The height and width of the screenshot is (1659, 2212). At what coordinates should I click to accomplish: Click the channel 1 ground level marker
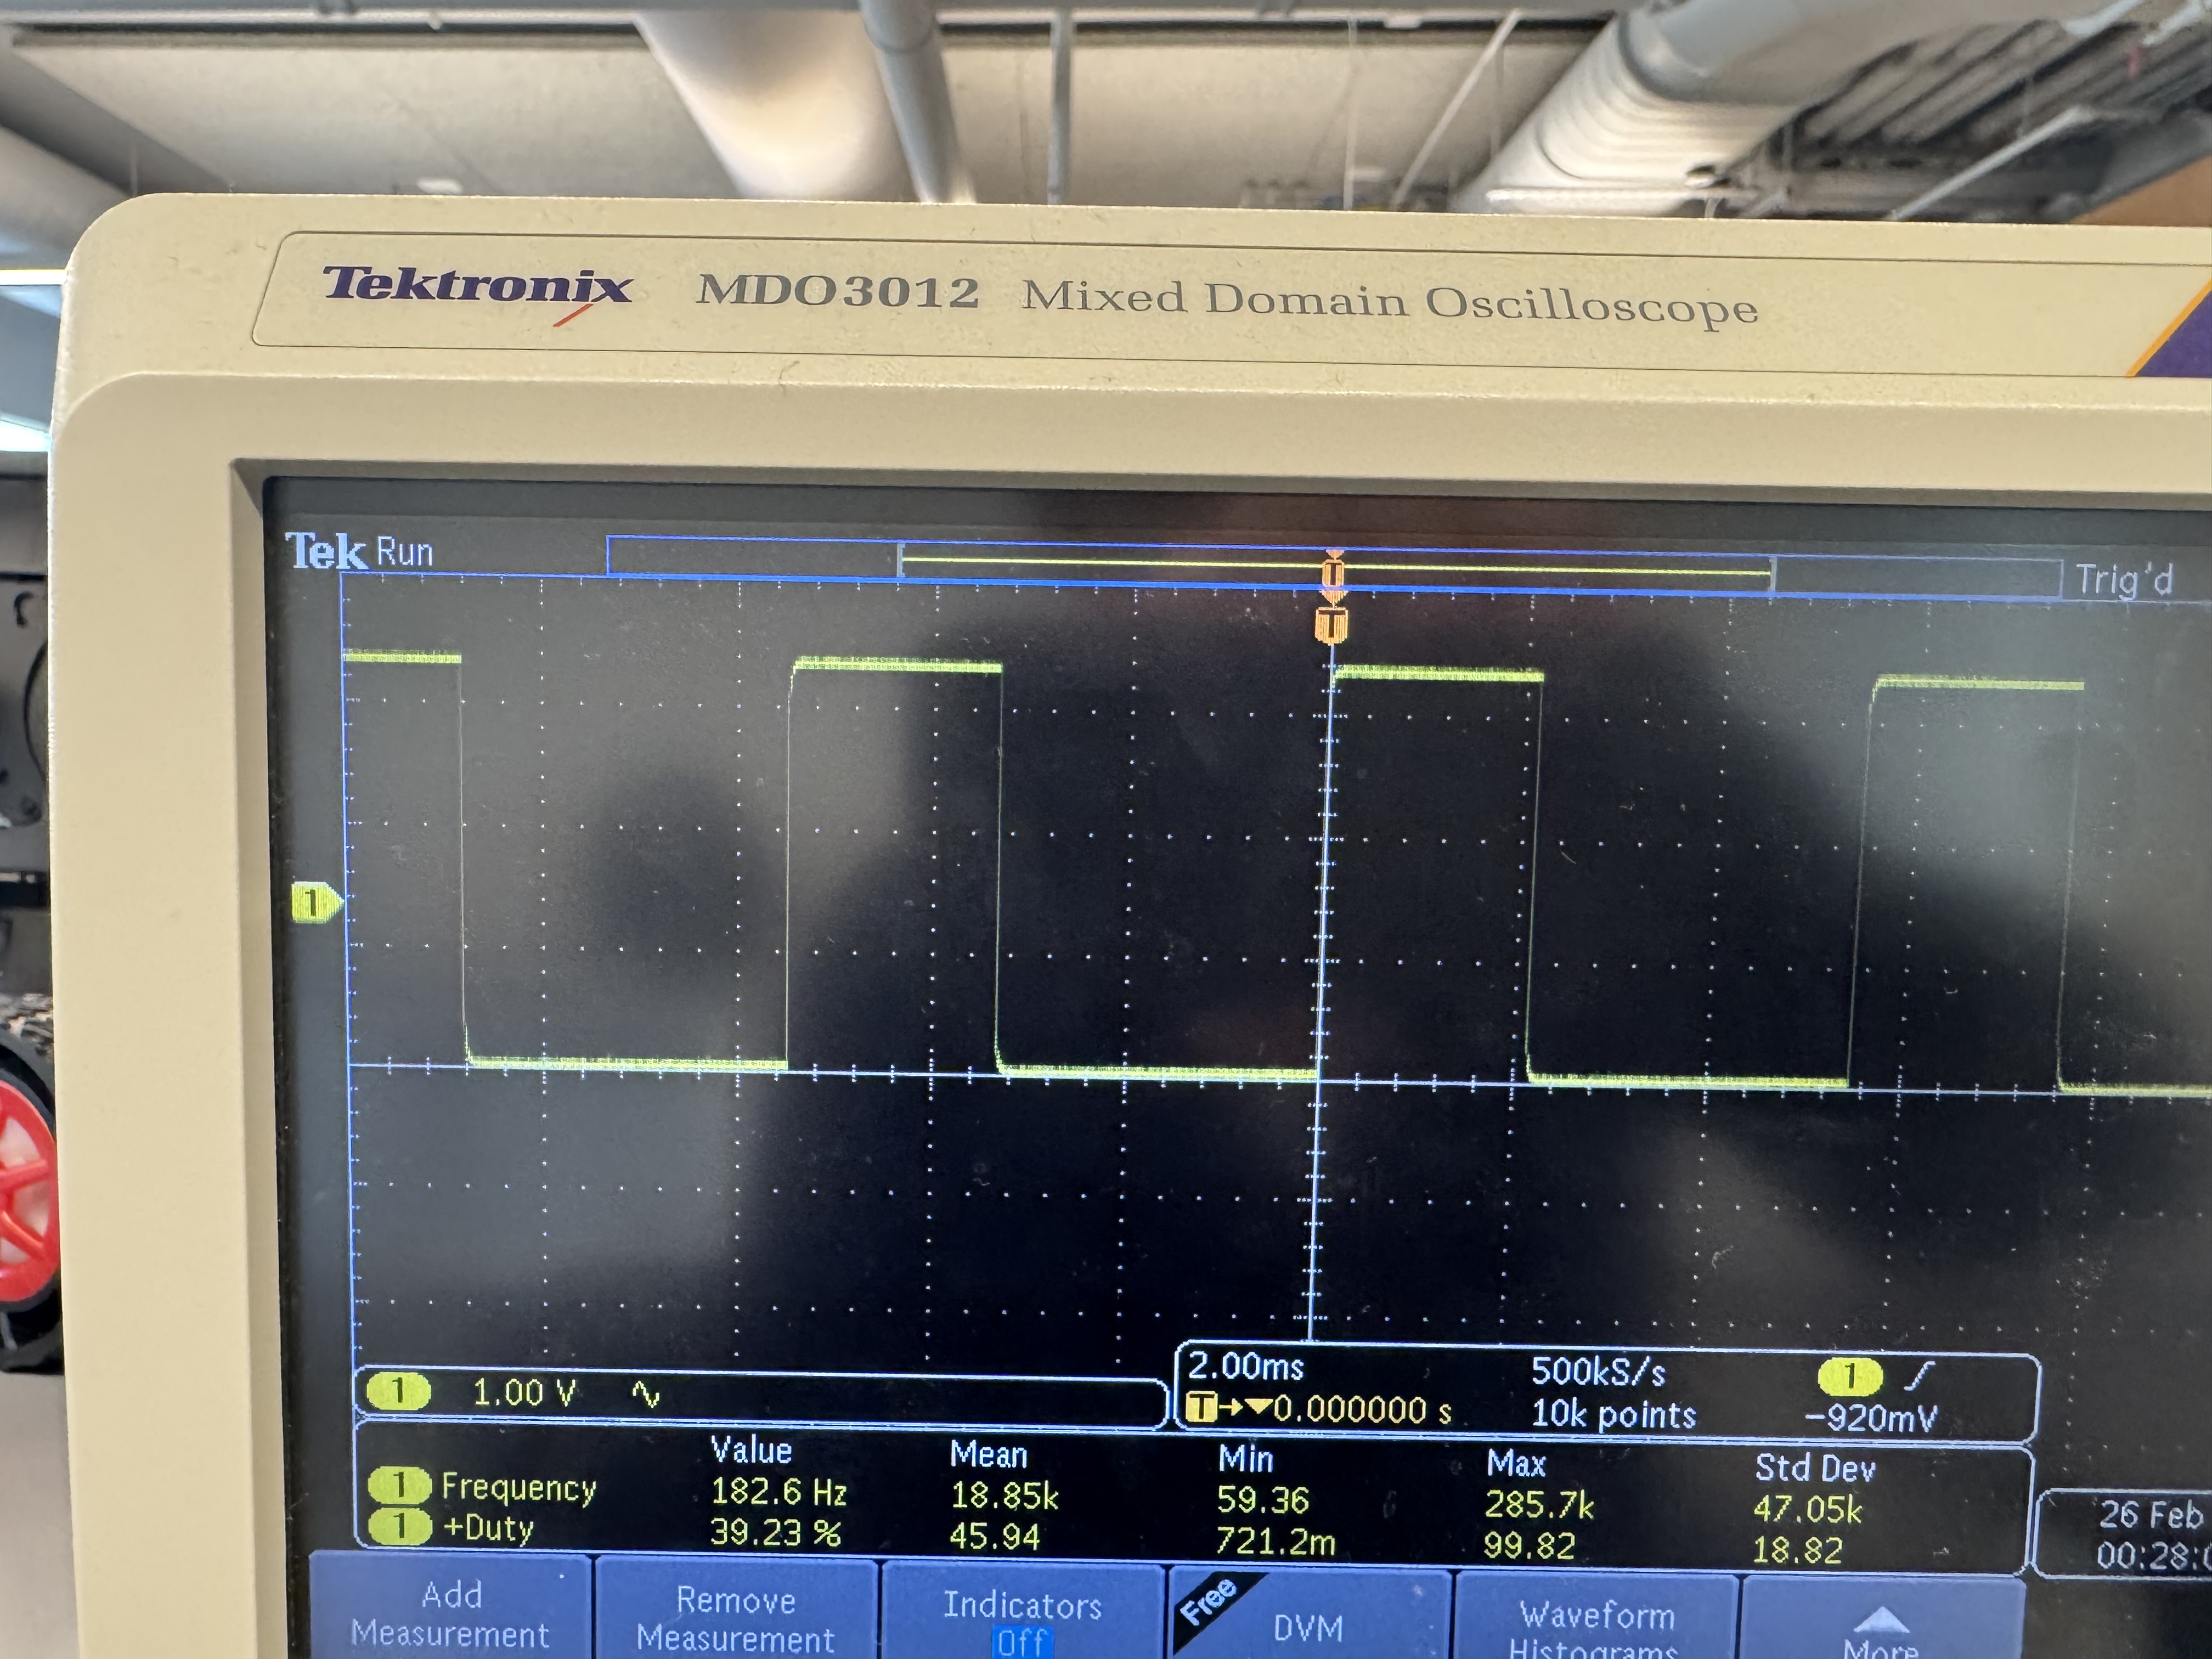pos(314,903)
